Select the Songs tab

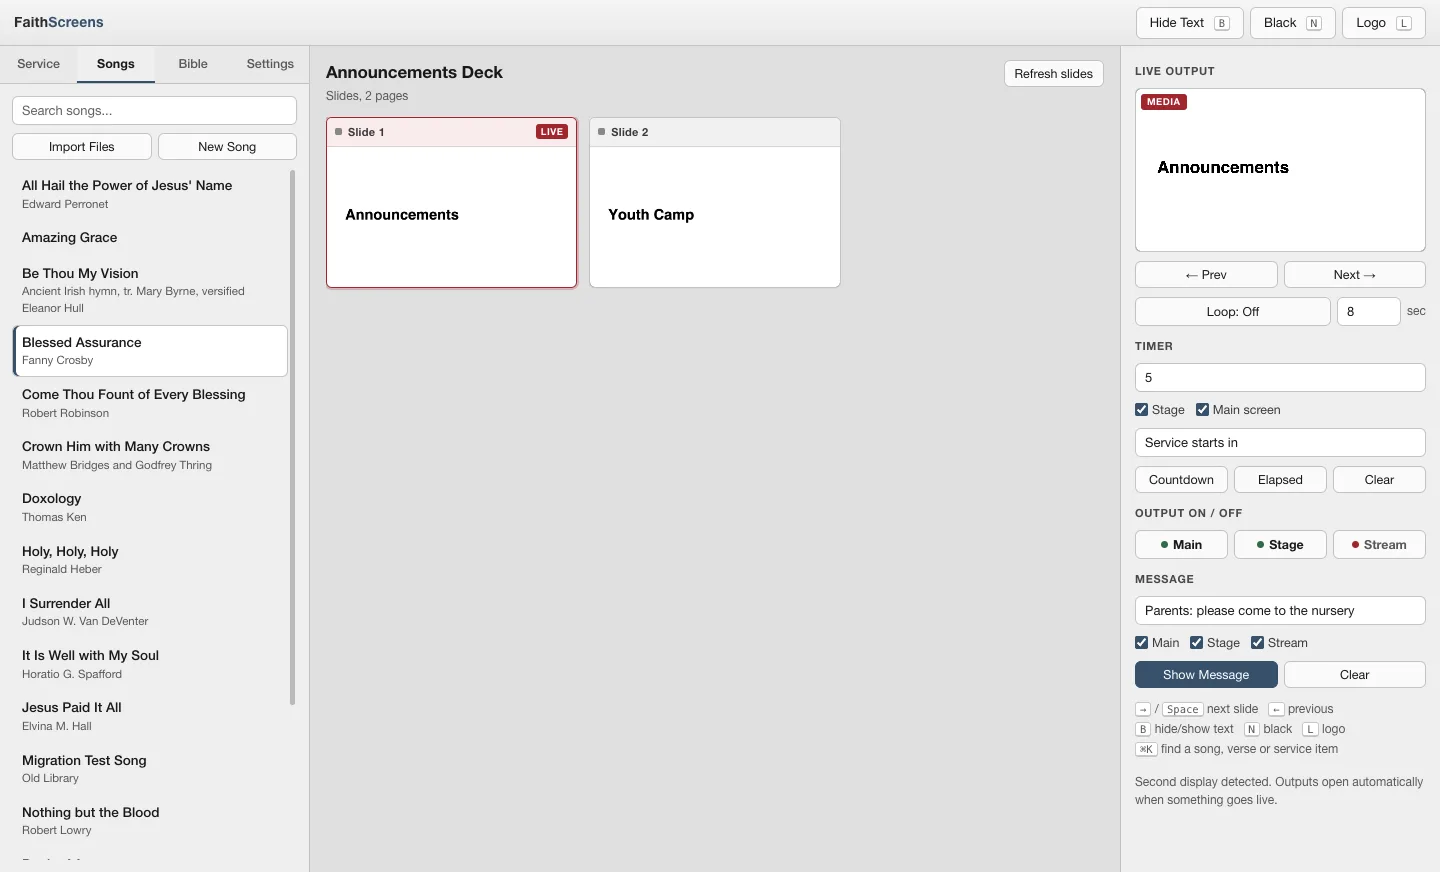116,64
